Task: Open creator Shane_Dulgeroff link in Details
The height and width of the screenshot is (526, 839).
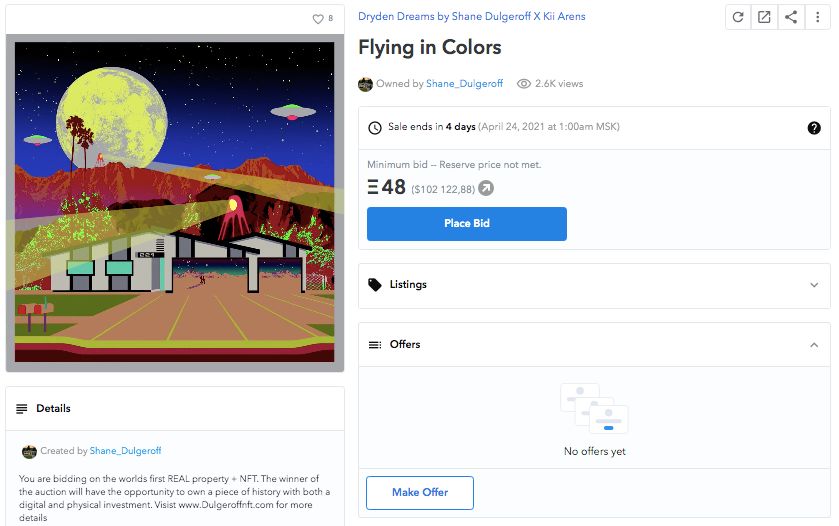Action: coord(125,451)
